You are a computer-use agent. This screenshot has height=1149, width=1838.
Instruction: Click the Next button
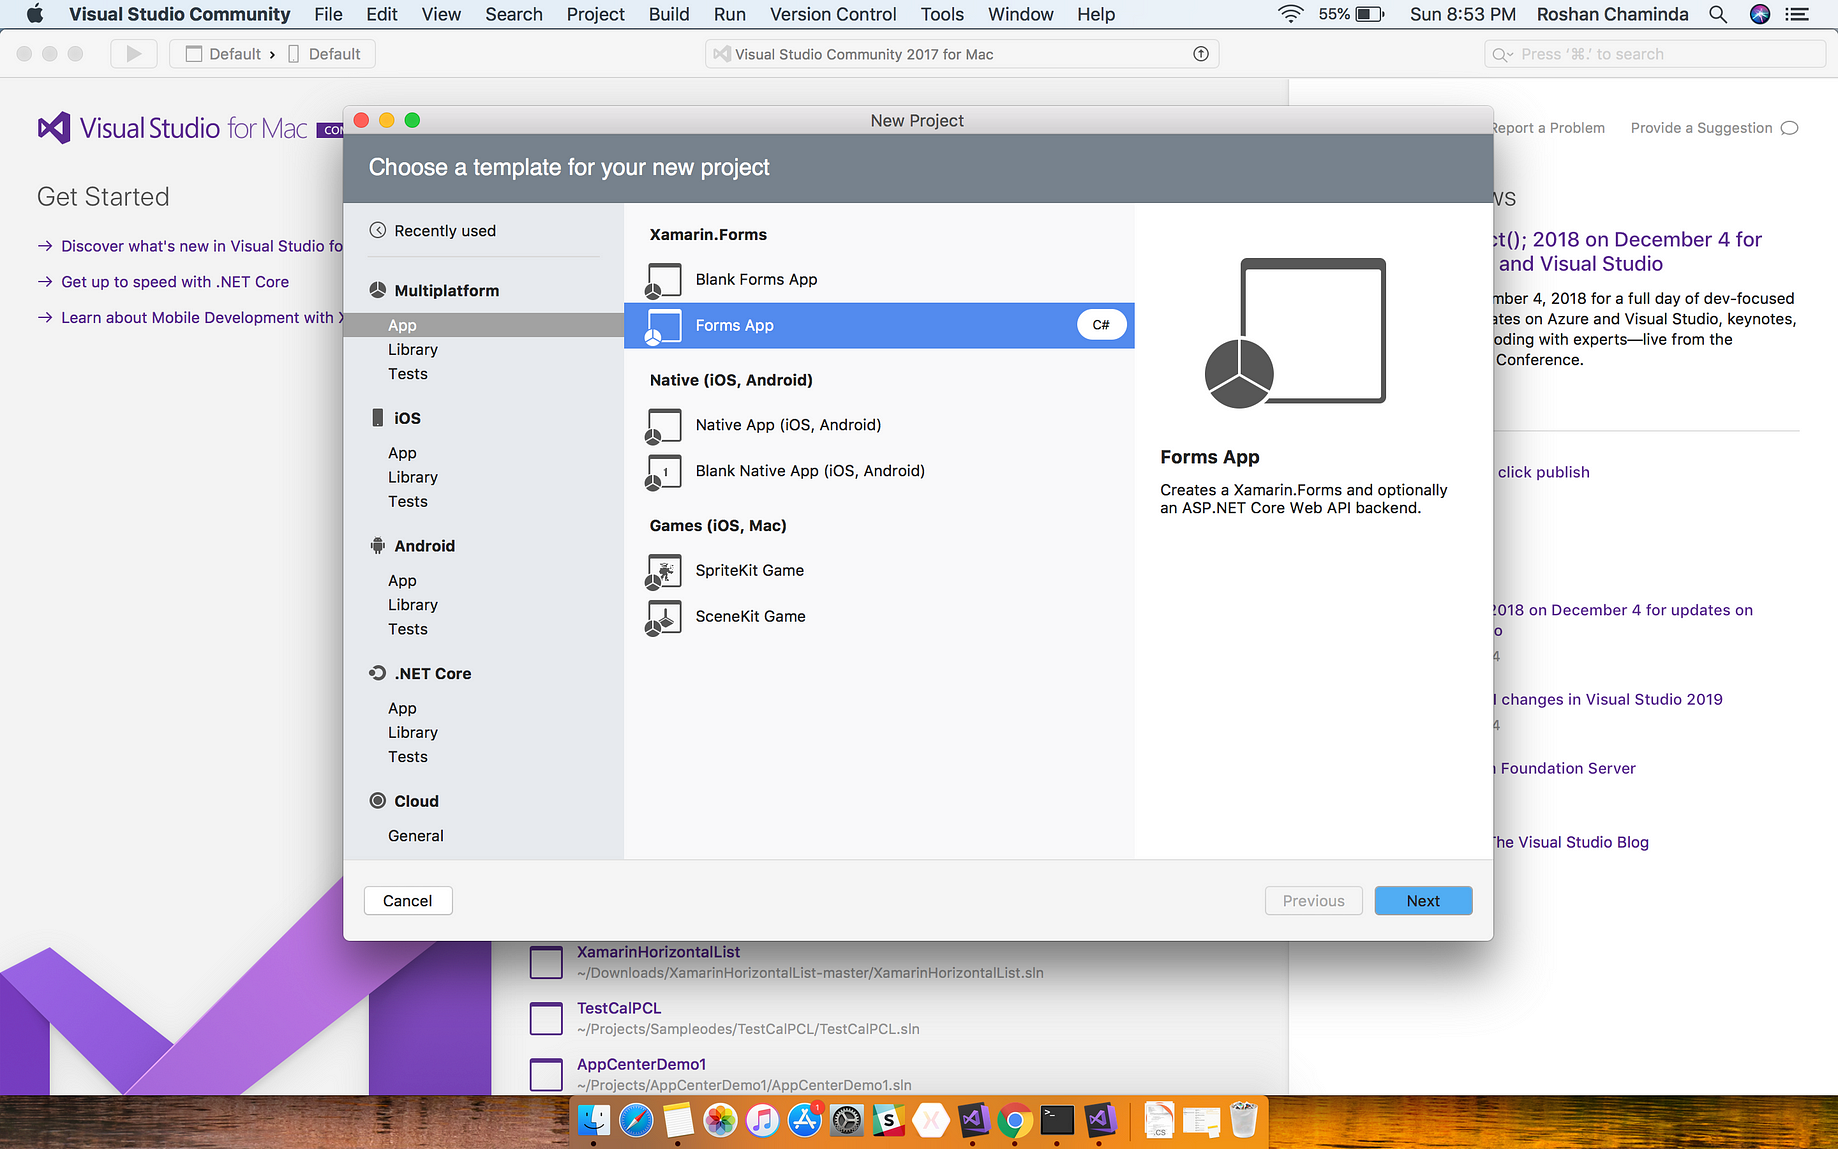tap(1423, 901)
